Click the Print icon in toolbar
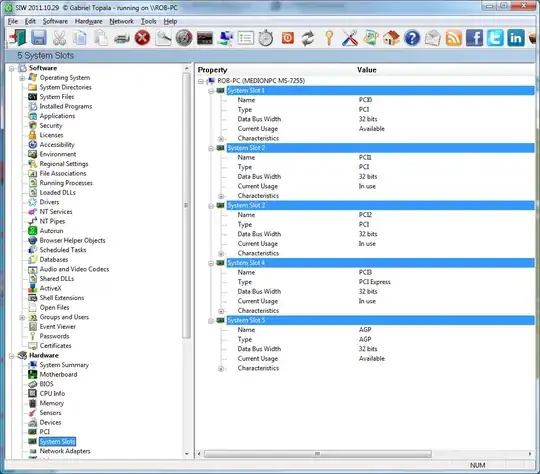The image size is (540, 474). [122, 38]
